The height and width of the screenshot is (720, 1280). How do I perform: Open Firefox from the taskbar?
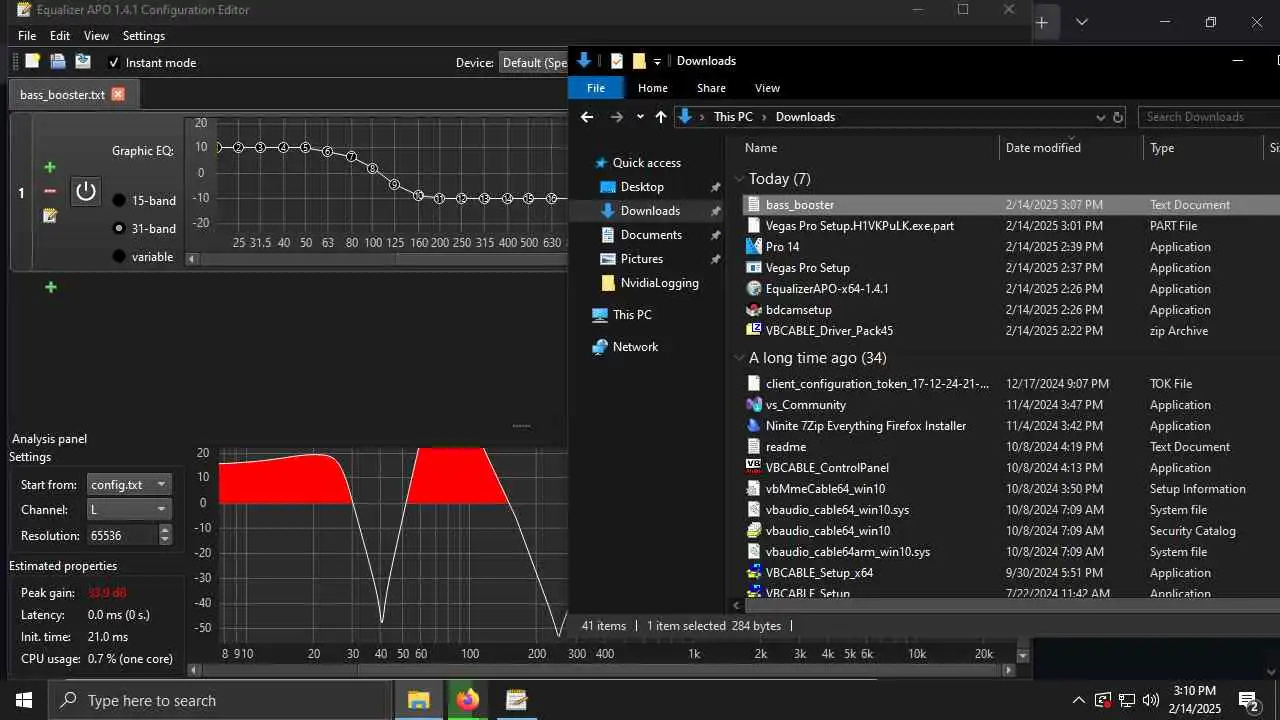pos(468,700)
